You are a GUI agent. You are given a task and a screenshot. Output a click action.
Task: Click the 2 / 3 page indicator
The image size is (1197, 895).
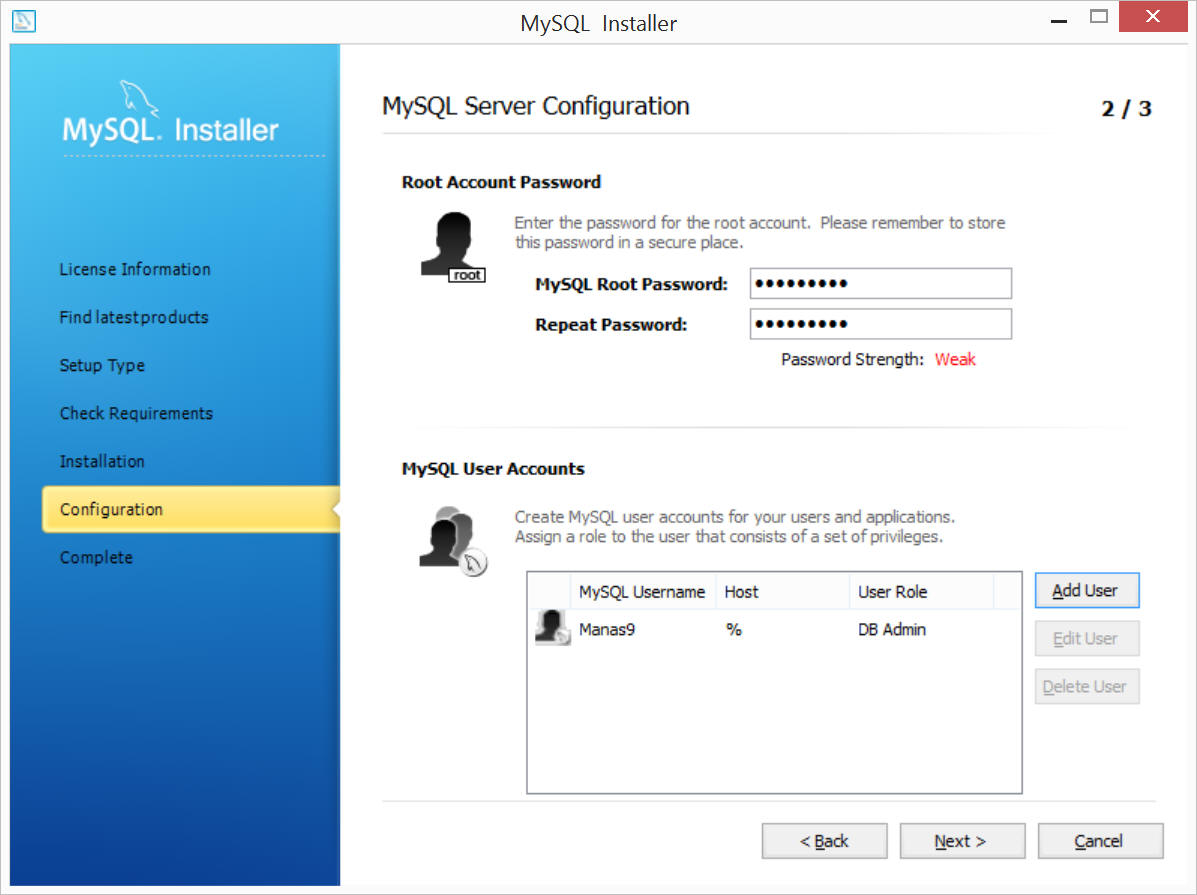tap(1126, 108)
